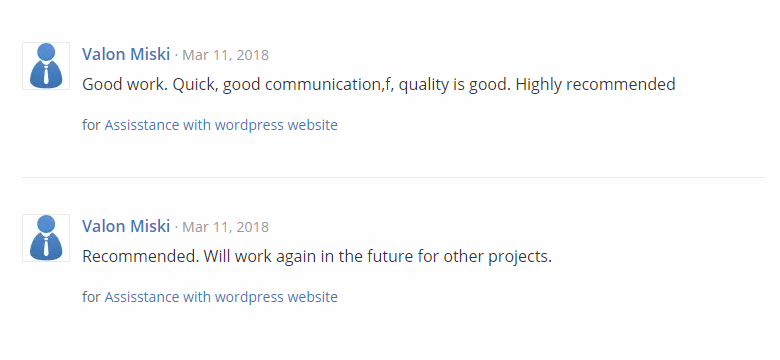The height and width of the screenshot is (360, 780).
Task: Click the 'for' label in the top review
Action: 92,125
